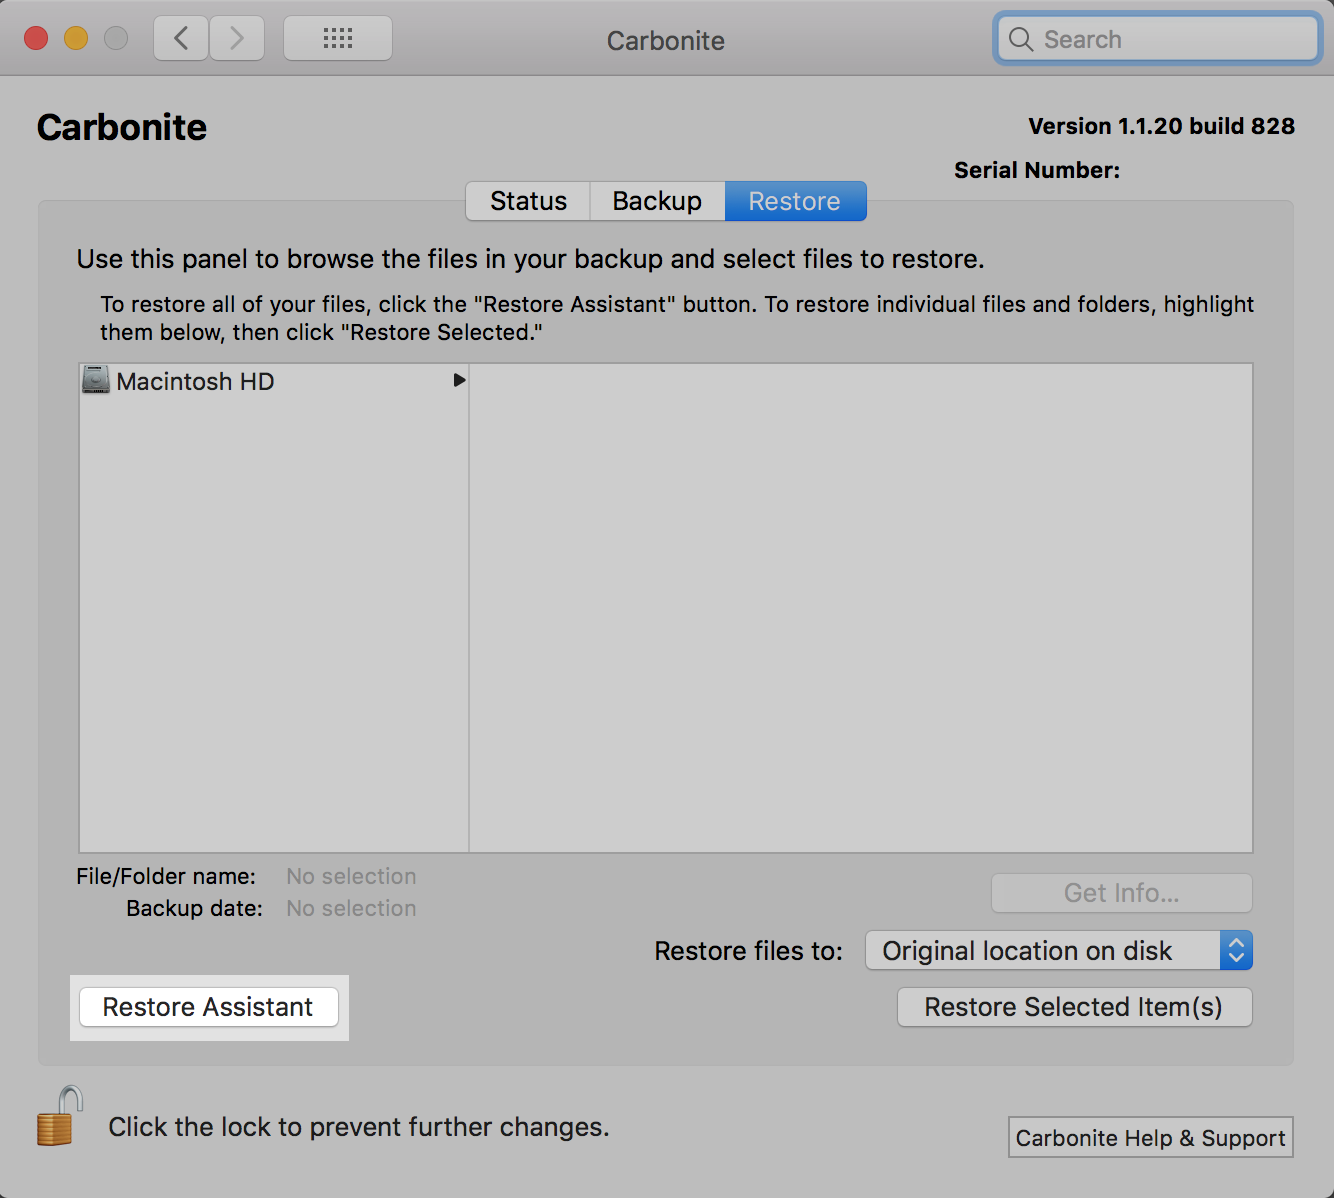The height and width of the screenshot is (1198, 1334).
Task: Click Restore Selected Item(s) button
Action: [1074, 1007]
